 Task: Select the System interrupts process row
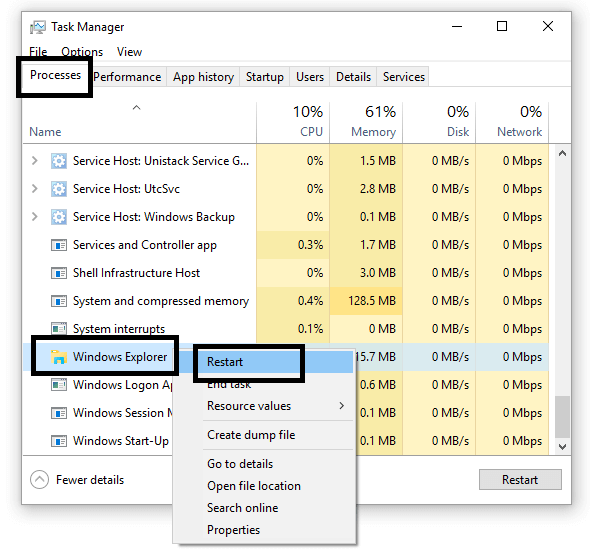(x=286, y=329)
